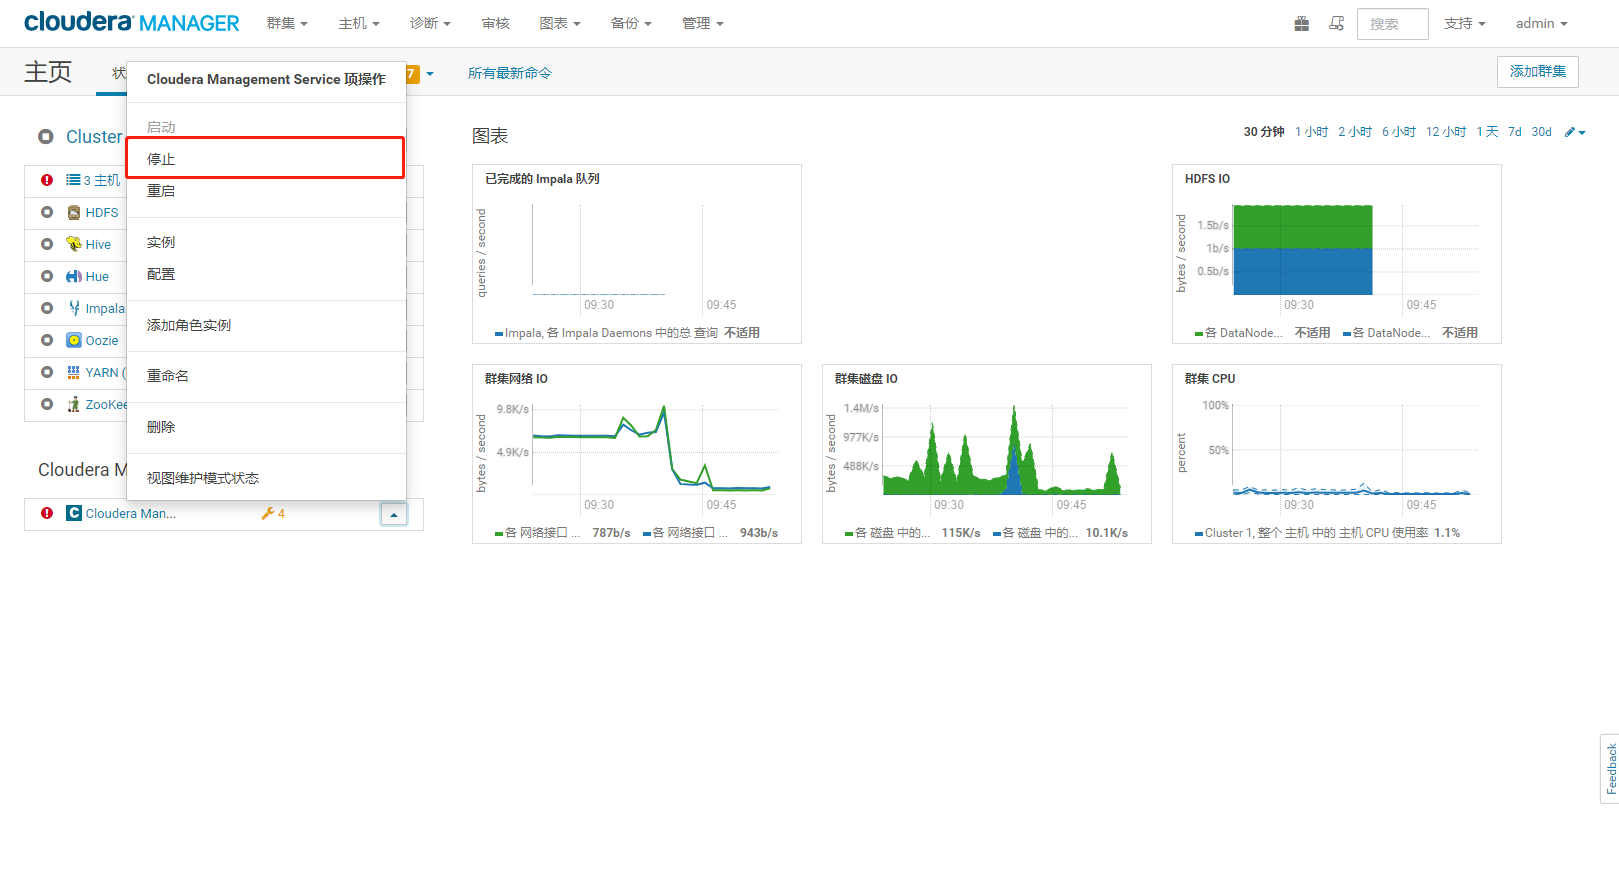Click in the 搜索 search field

click(x=1392, y=24)
